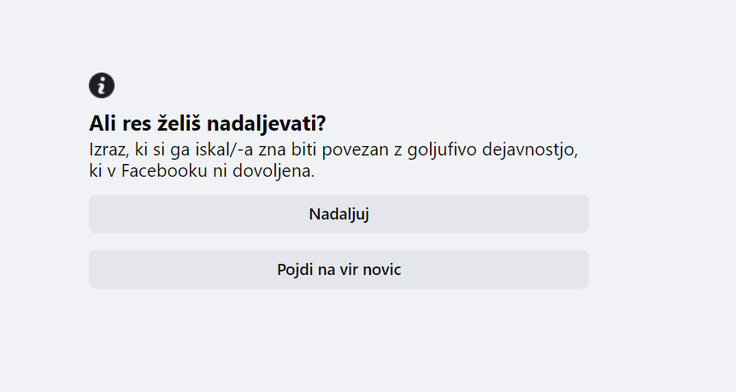Click the phrase iskal/-a in the description
Image resolution: width=736 pixels, height=392 pixels.
click(224, 150)
